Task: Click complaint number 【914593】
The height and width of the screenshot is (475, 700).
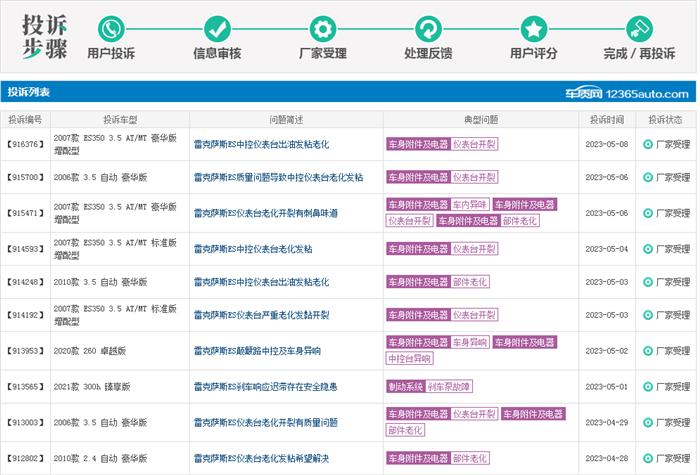Action: point(25,249)
